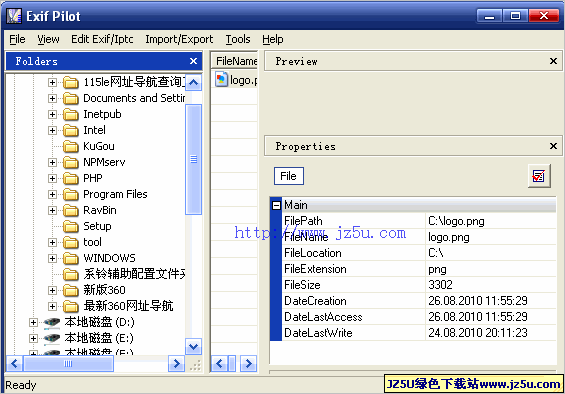Click the File tab in Properties
The height and width of the screenshot is (394, 565).
(289, 176)
